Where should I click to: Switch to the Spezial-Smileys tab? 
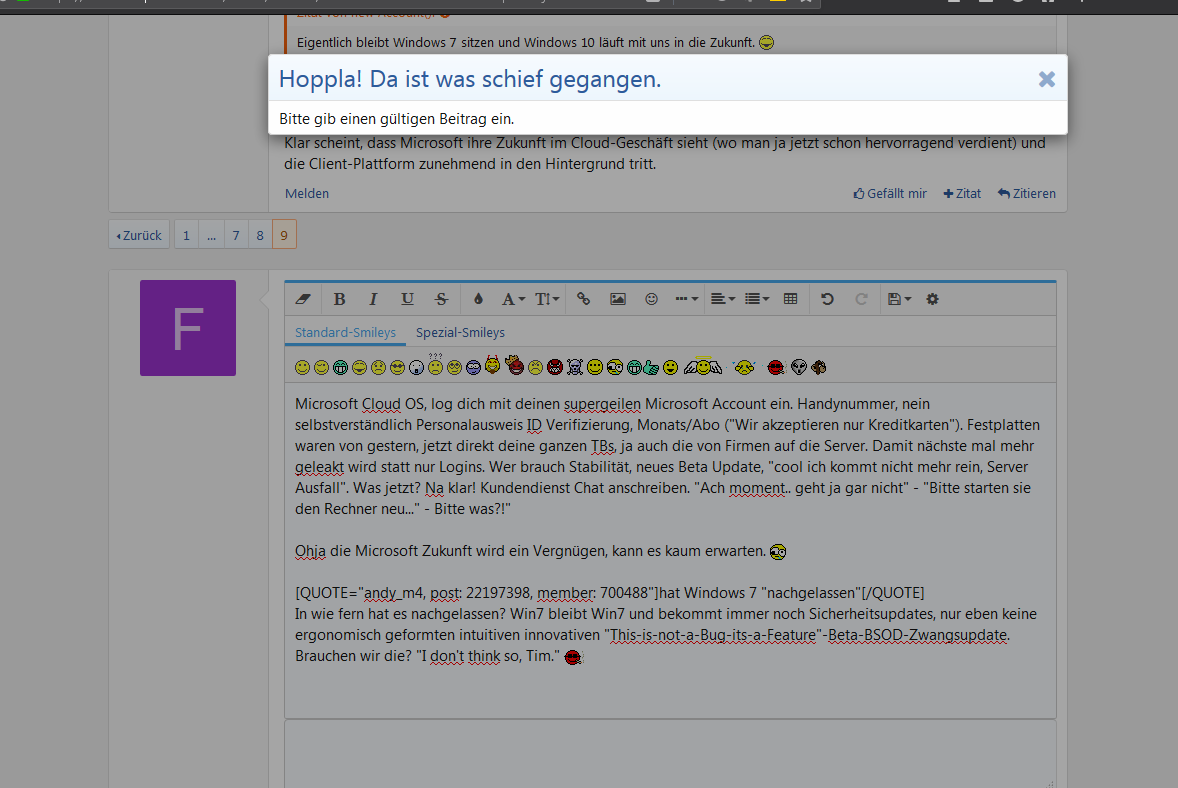click(461, 332)
